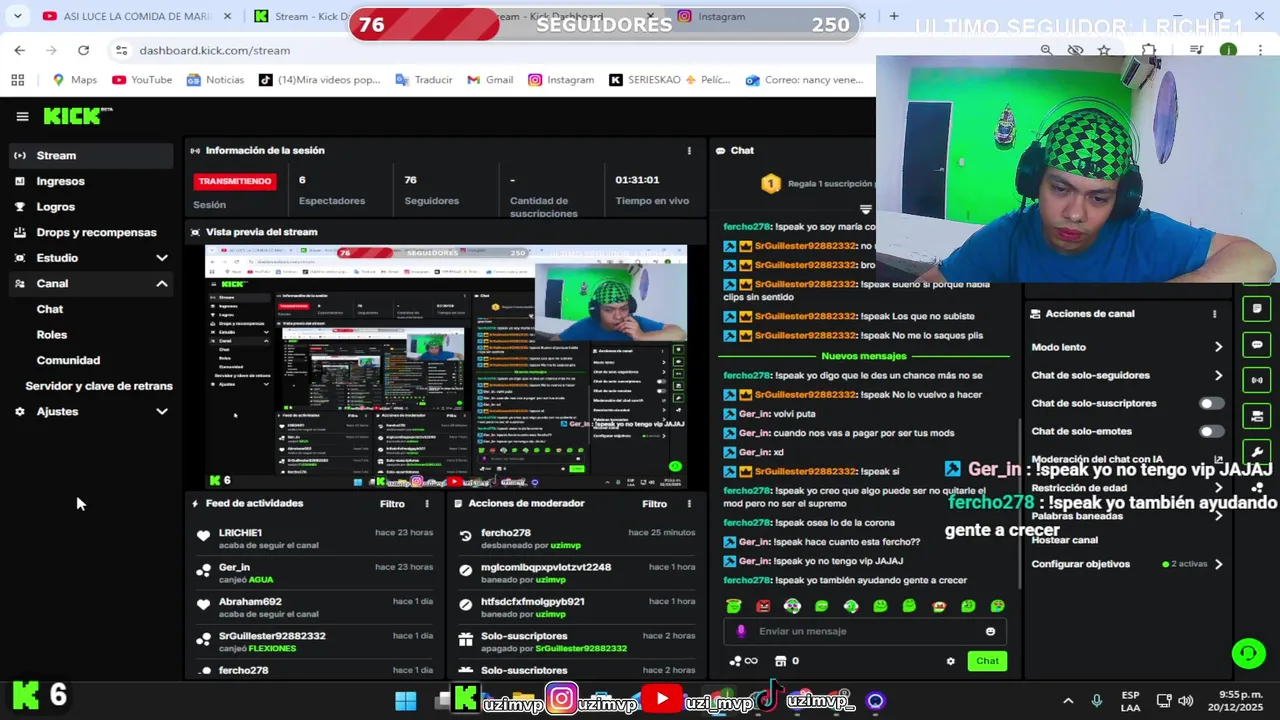Screen dimensions: 1280x720
Task: Open the channel actions widget in right strip
Action: tap(1257, 416)
